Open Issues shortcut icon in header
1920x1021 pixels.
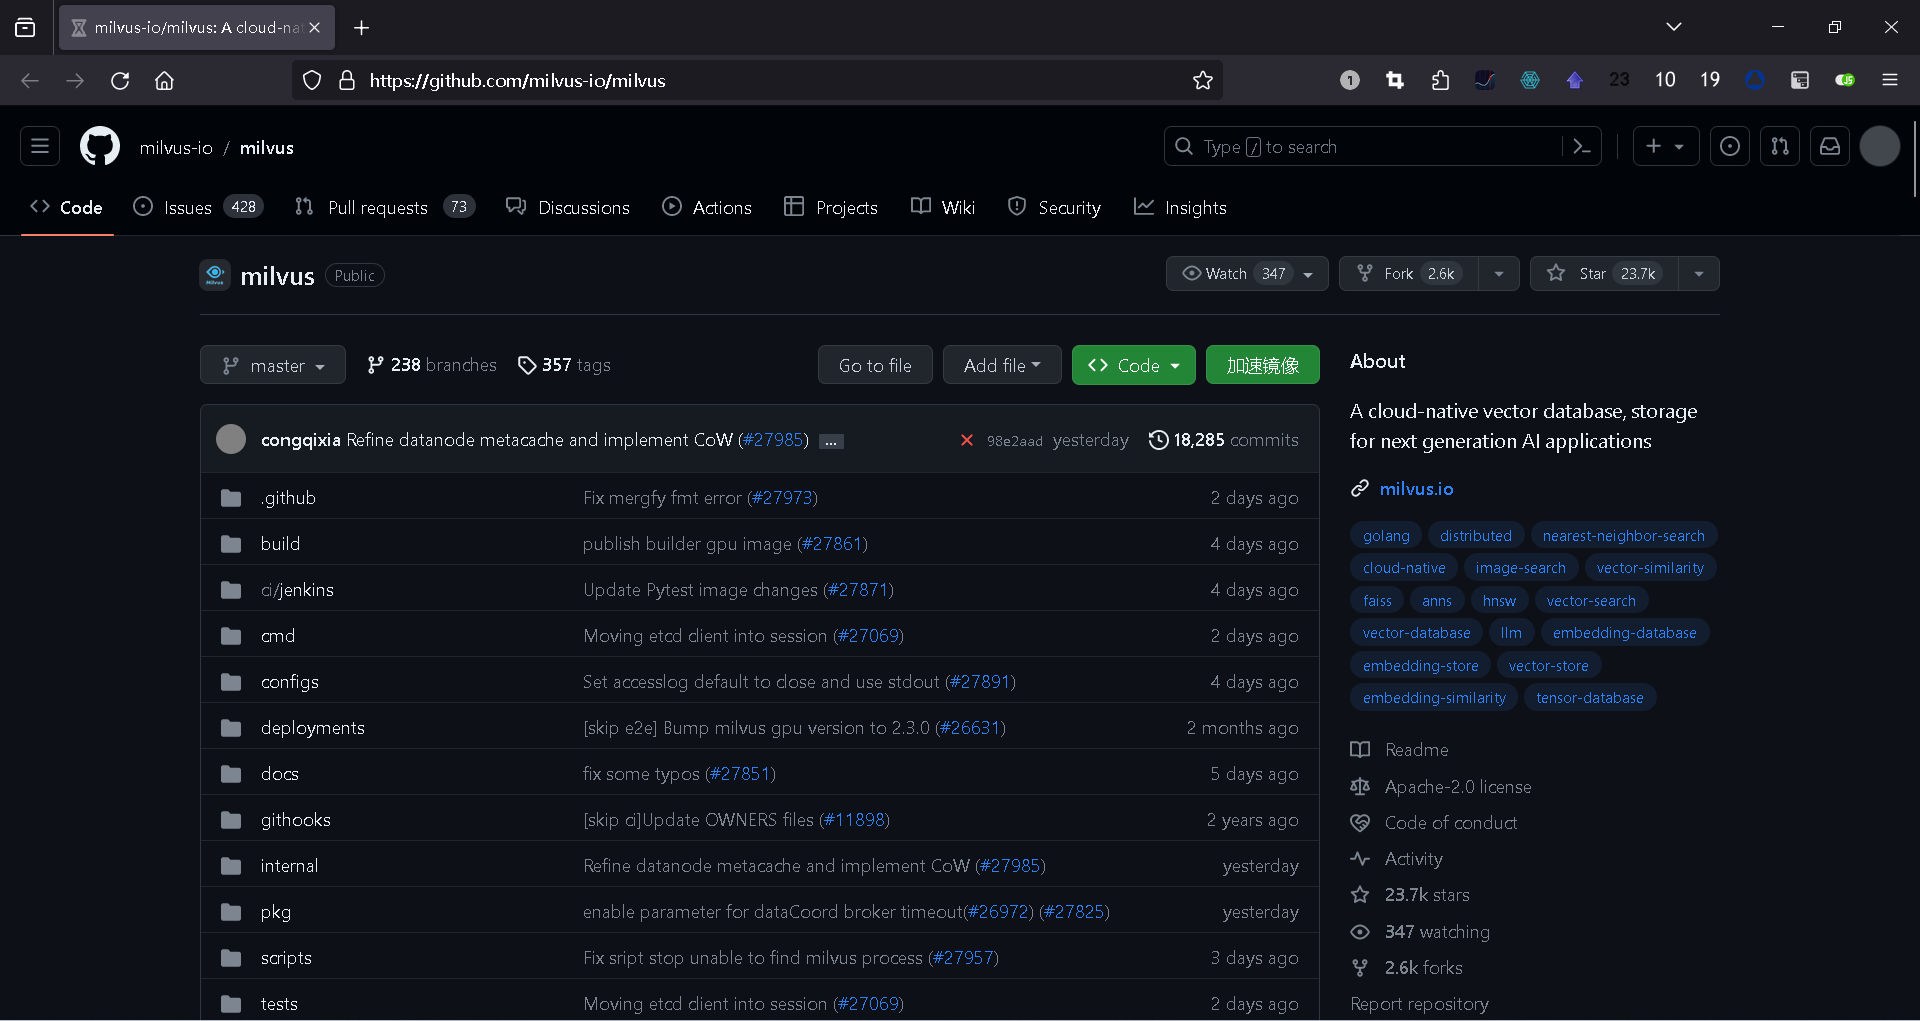point(1729,147)
